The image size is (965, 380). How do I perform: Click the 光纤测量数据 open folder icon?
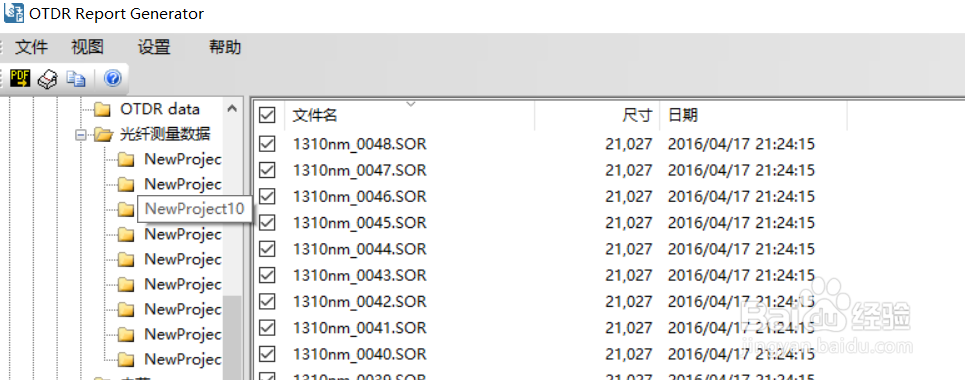(103, 134)
